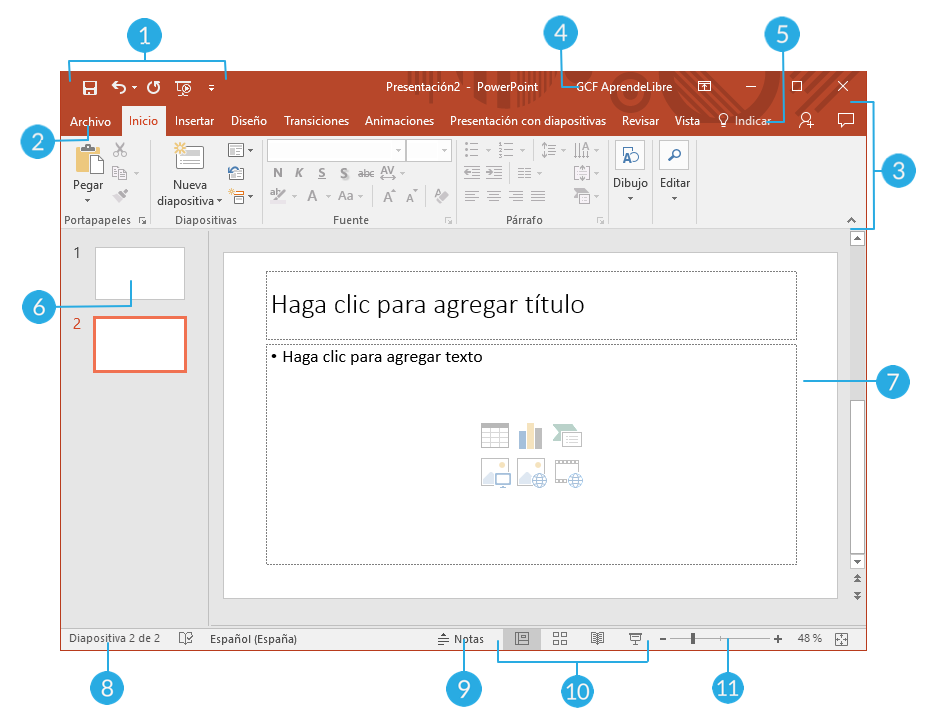Open the font name combo box

[336, 151]
